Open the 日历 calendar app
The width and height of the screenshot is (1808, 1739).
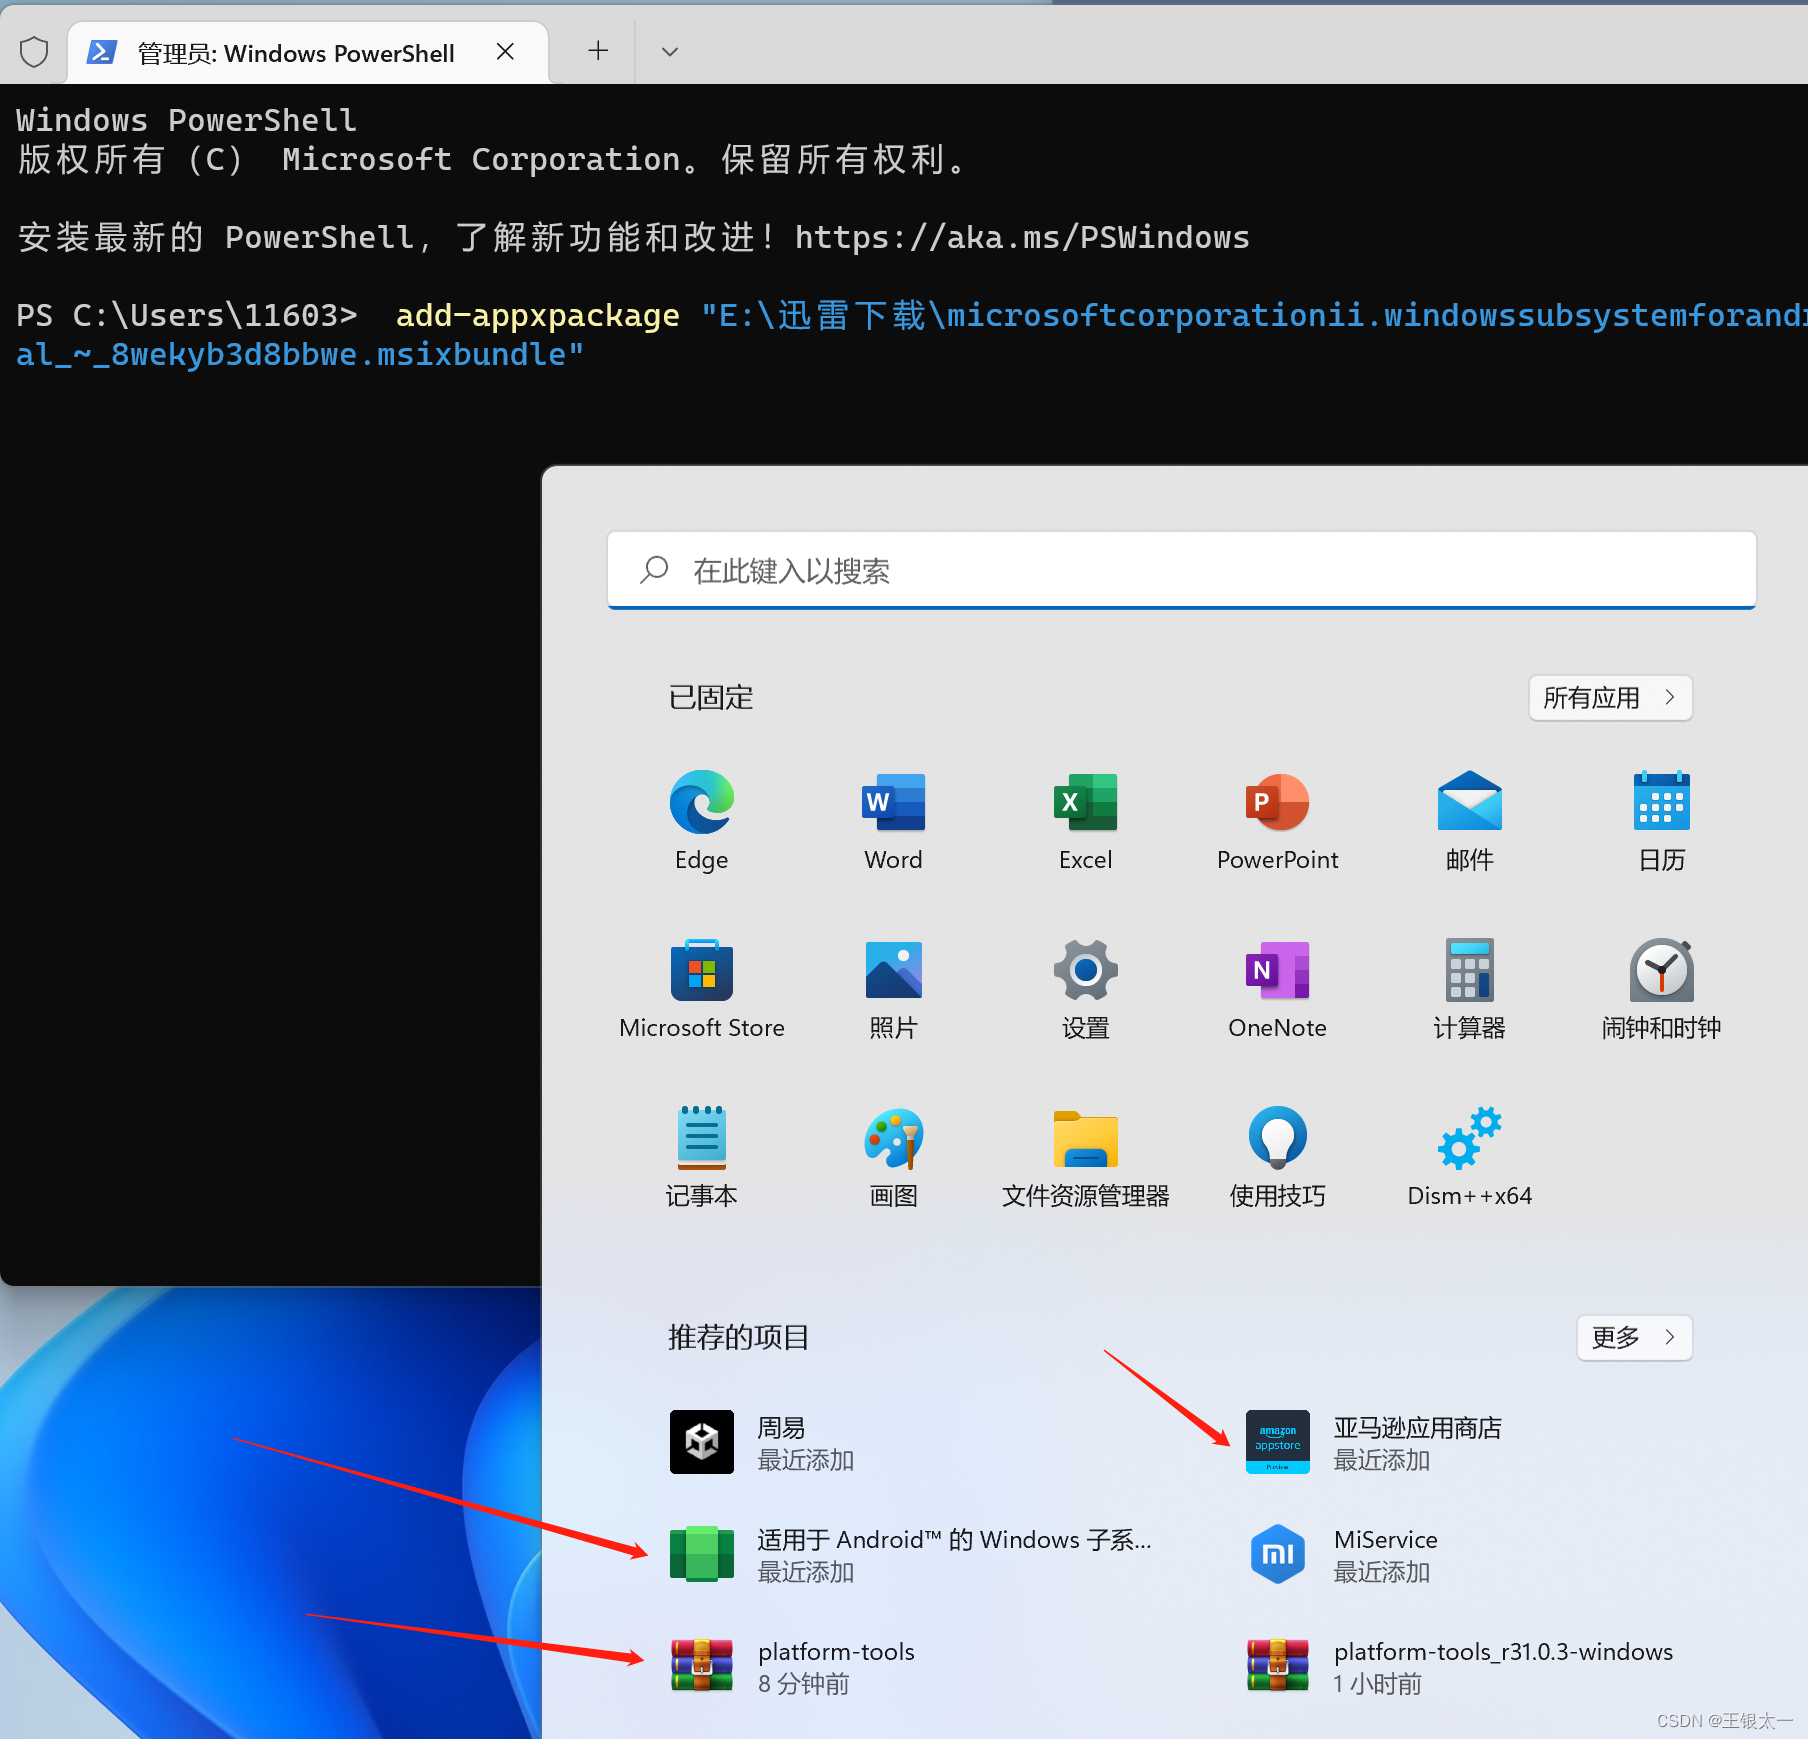(x=1661, y=820)
